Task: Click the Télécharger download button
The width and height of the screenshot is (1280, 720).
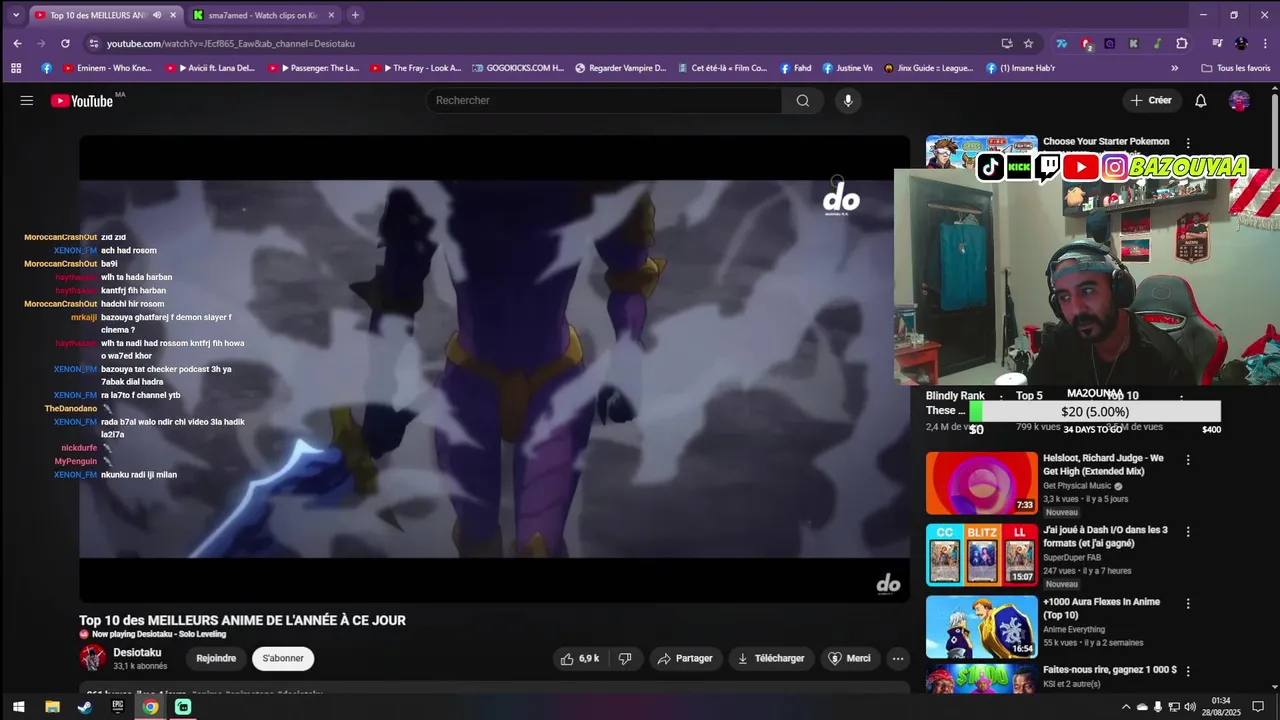Action: [770, 658]
